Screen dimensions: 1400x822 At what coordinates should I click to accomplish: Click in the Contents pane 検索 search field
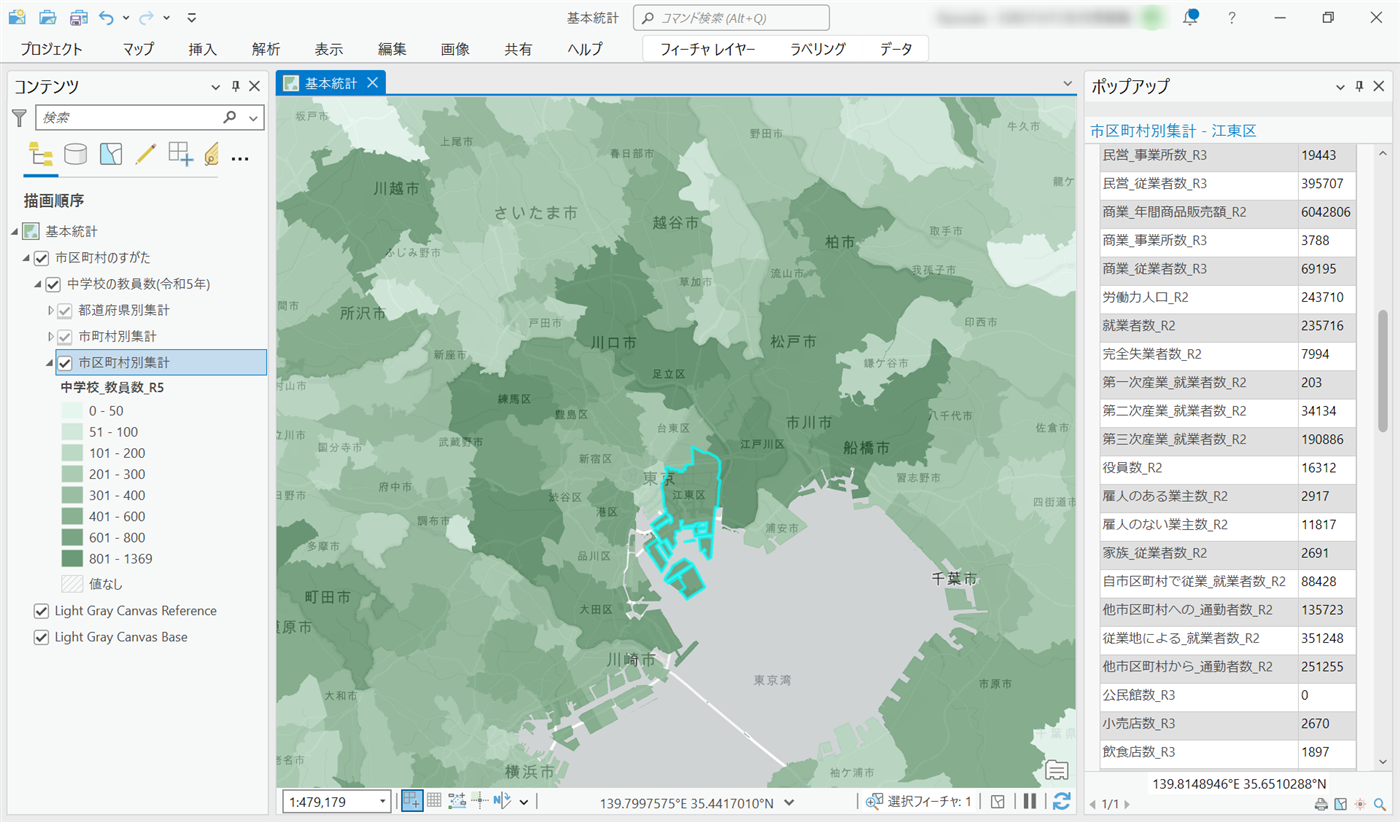point(130,118)
